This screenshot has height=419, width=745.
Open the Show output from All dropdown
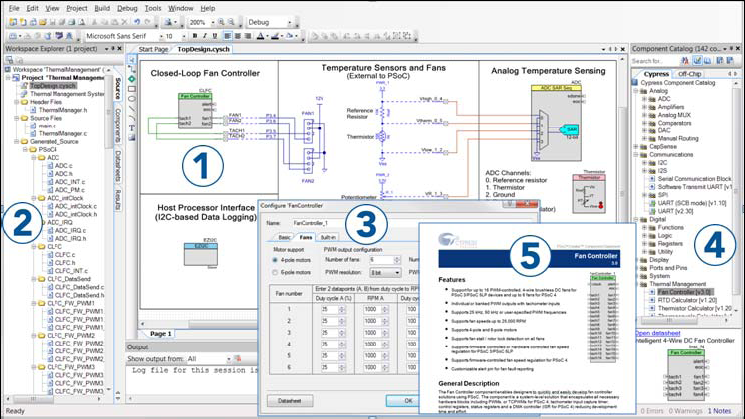pyautogui.click(x=229, y=359)
